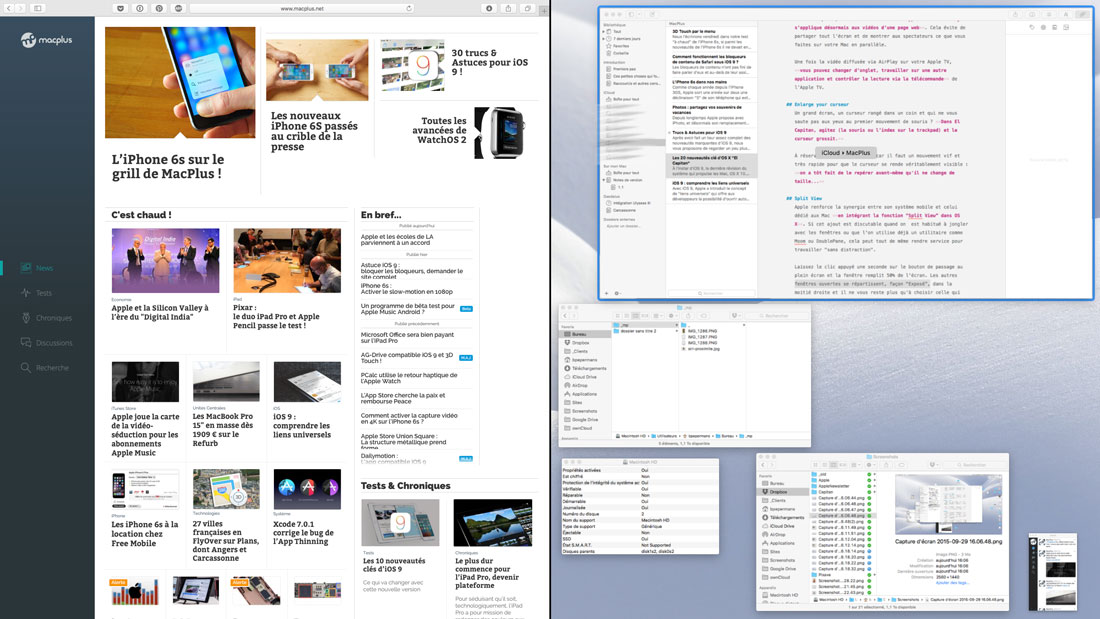The image size is (1100, 619).
Task: Open a new Safari tab with plus
Action: [x=544, y=10]
